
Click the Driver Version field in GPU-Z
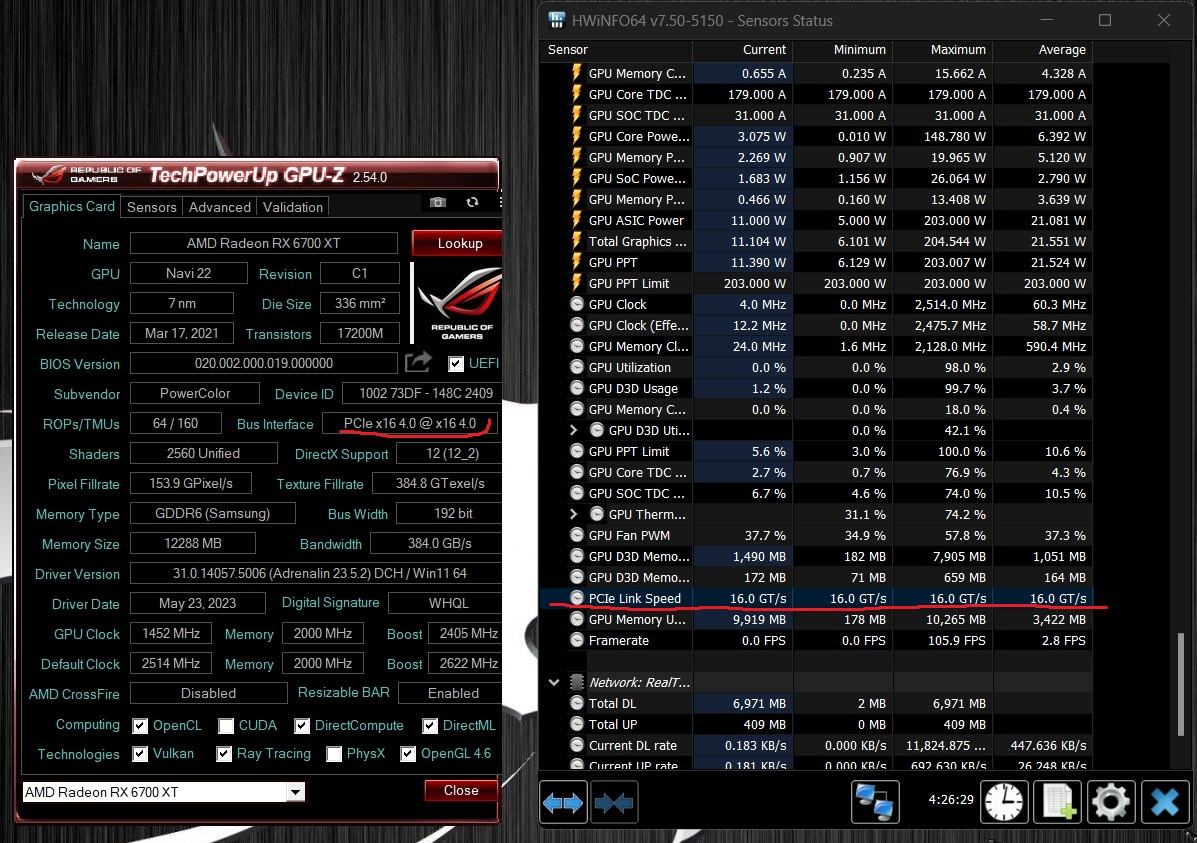click(316, 573)
